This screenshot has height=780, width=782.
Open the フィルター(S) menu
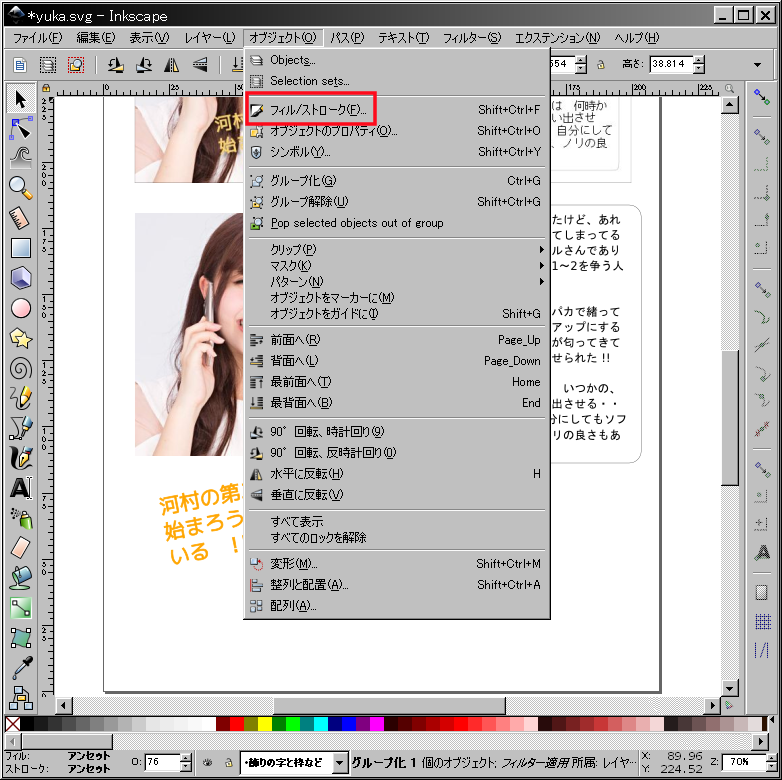[x=472, y=38]
